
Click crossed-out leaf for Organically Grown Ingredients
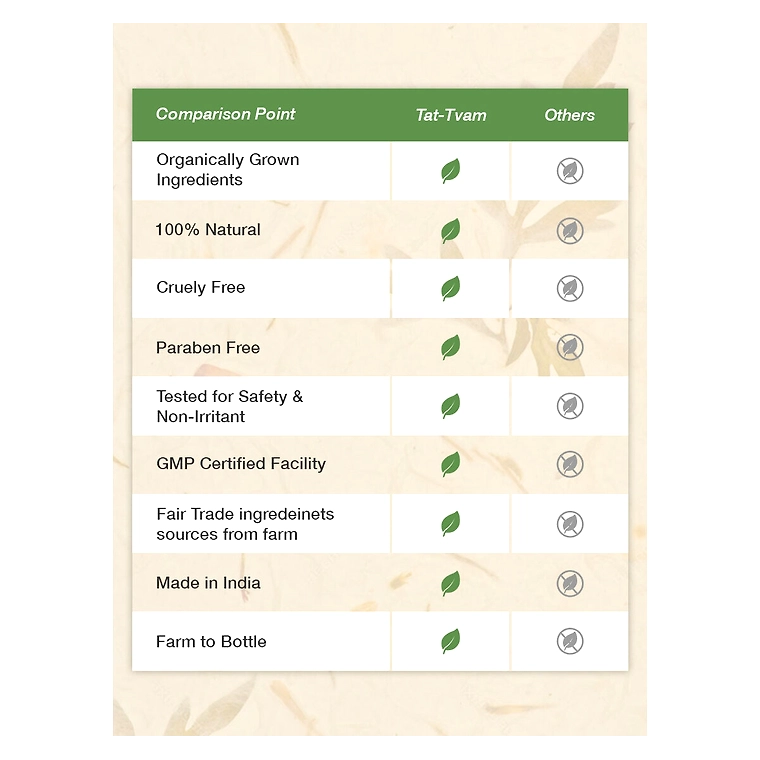pyautogui.click(x=570, y=171)
